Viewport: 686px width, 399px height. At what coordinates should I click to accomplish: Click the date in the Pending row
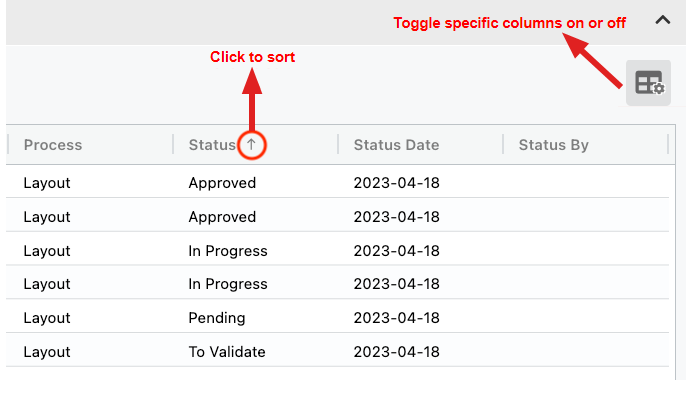point(396,318)
